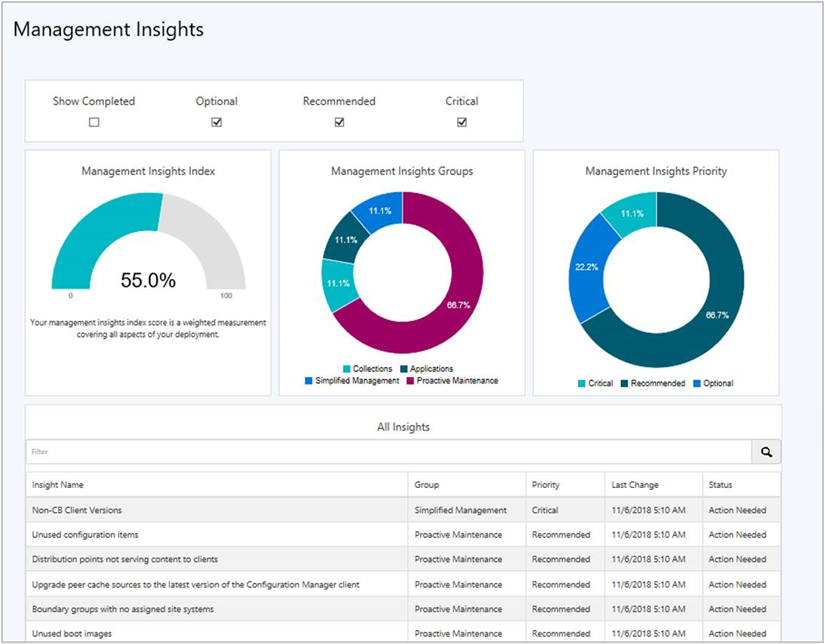Click the search magnifier icon button
825x644 pixels.
[x=766, y=452]
